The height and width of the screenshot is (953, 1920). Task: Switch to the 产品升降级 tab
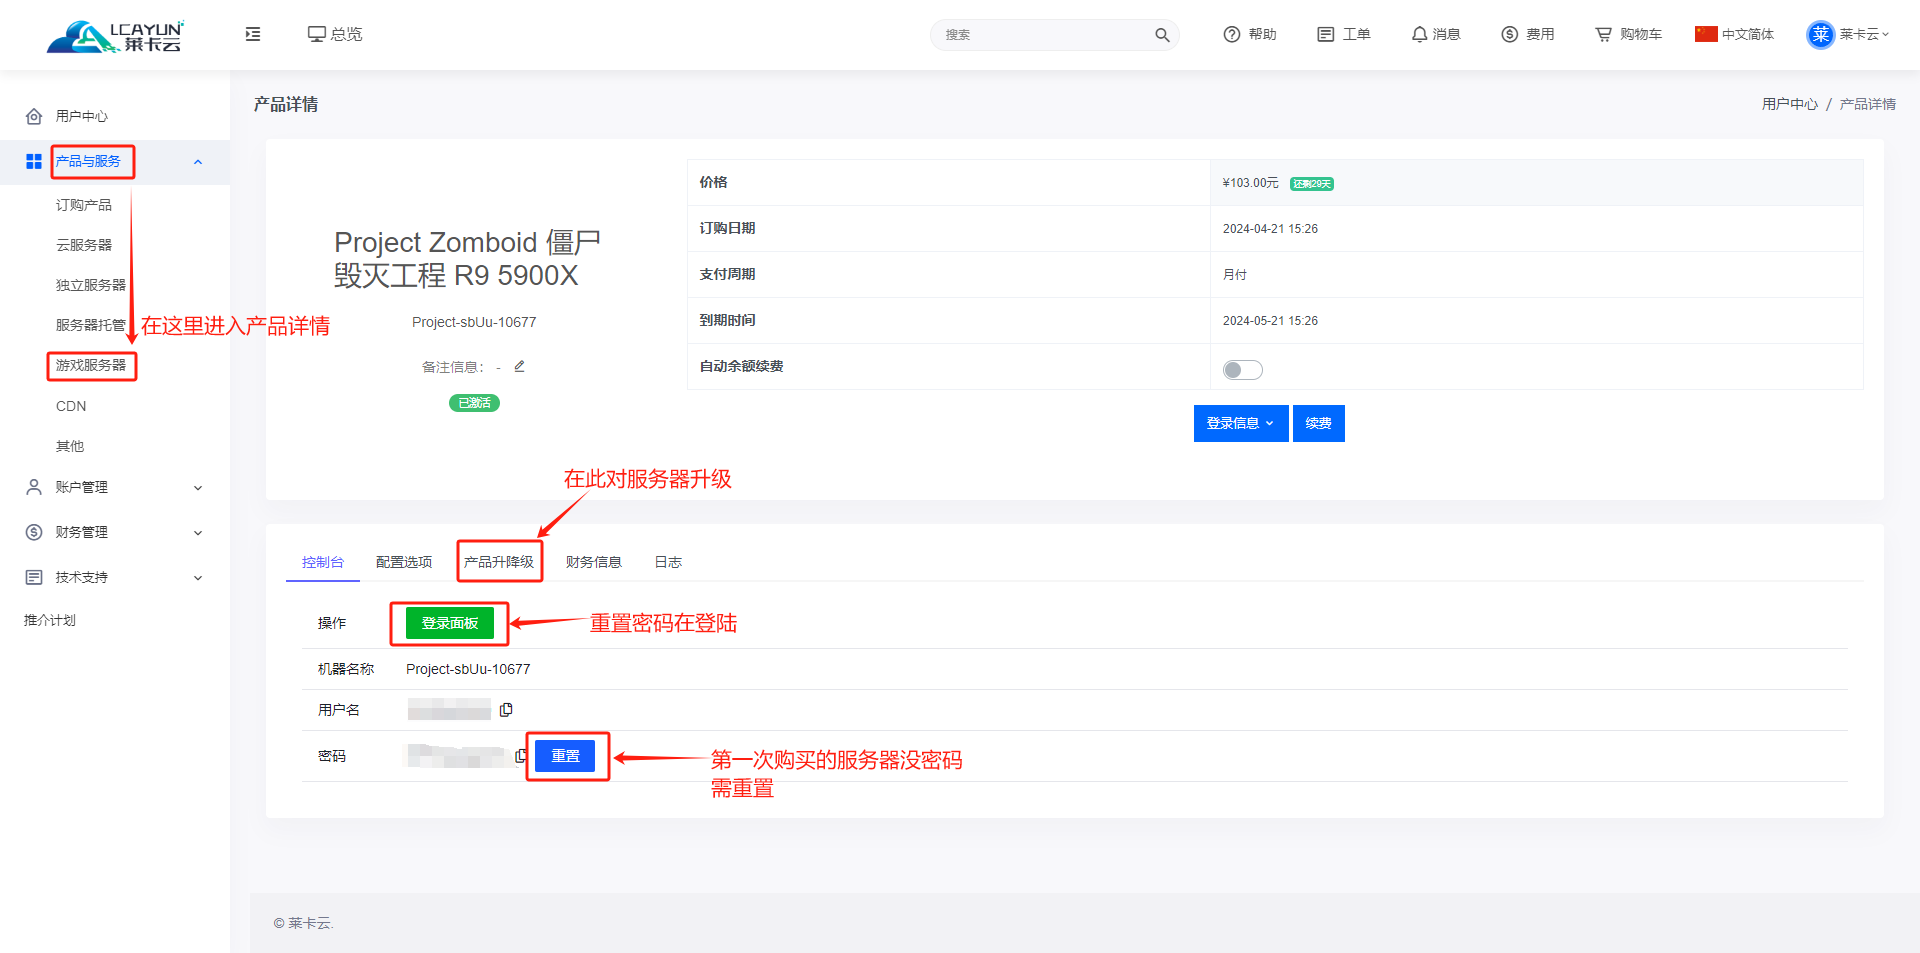499,562
